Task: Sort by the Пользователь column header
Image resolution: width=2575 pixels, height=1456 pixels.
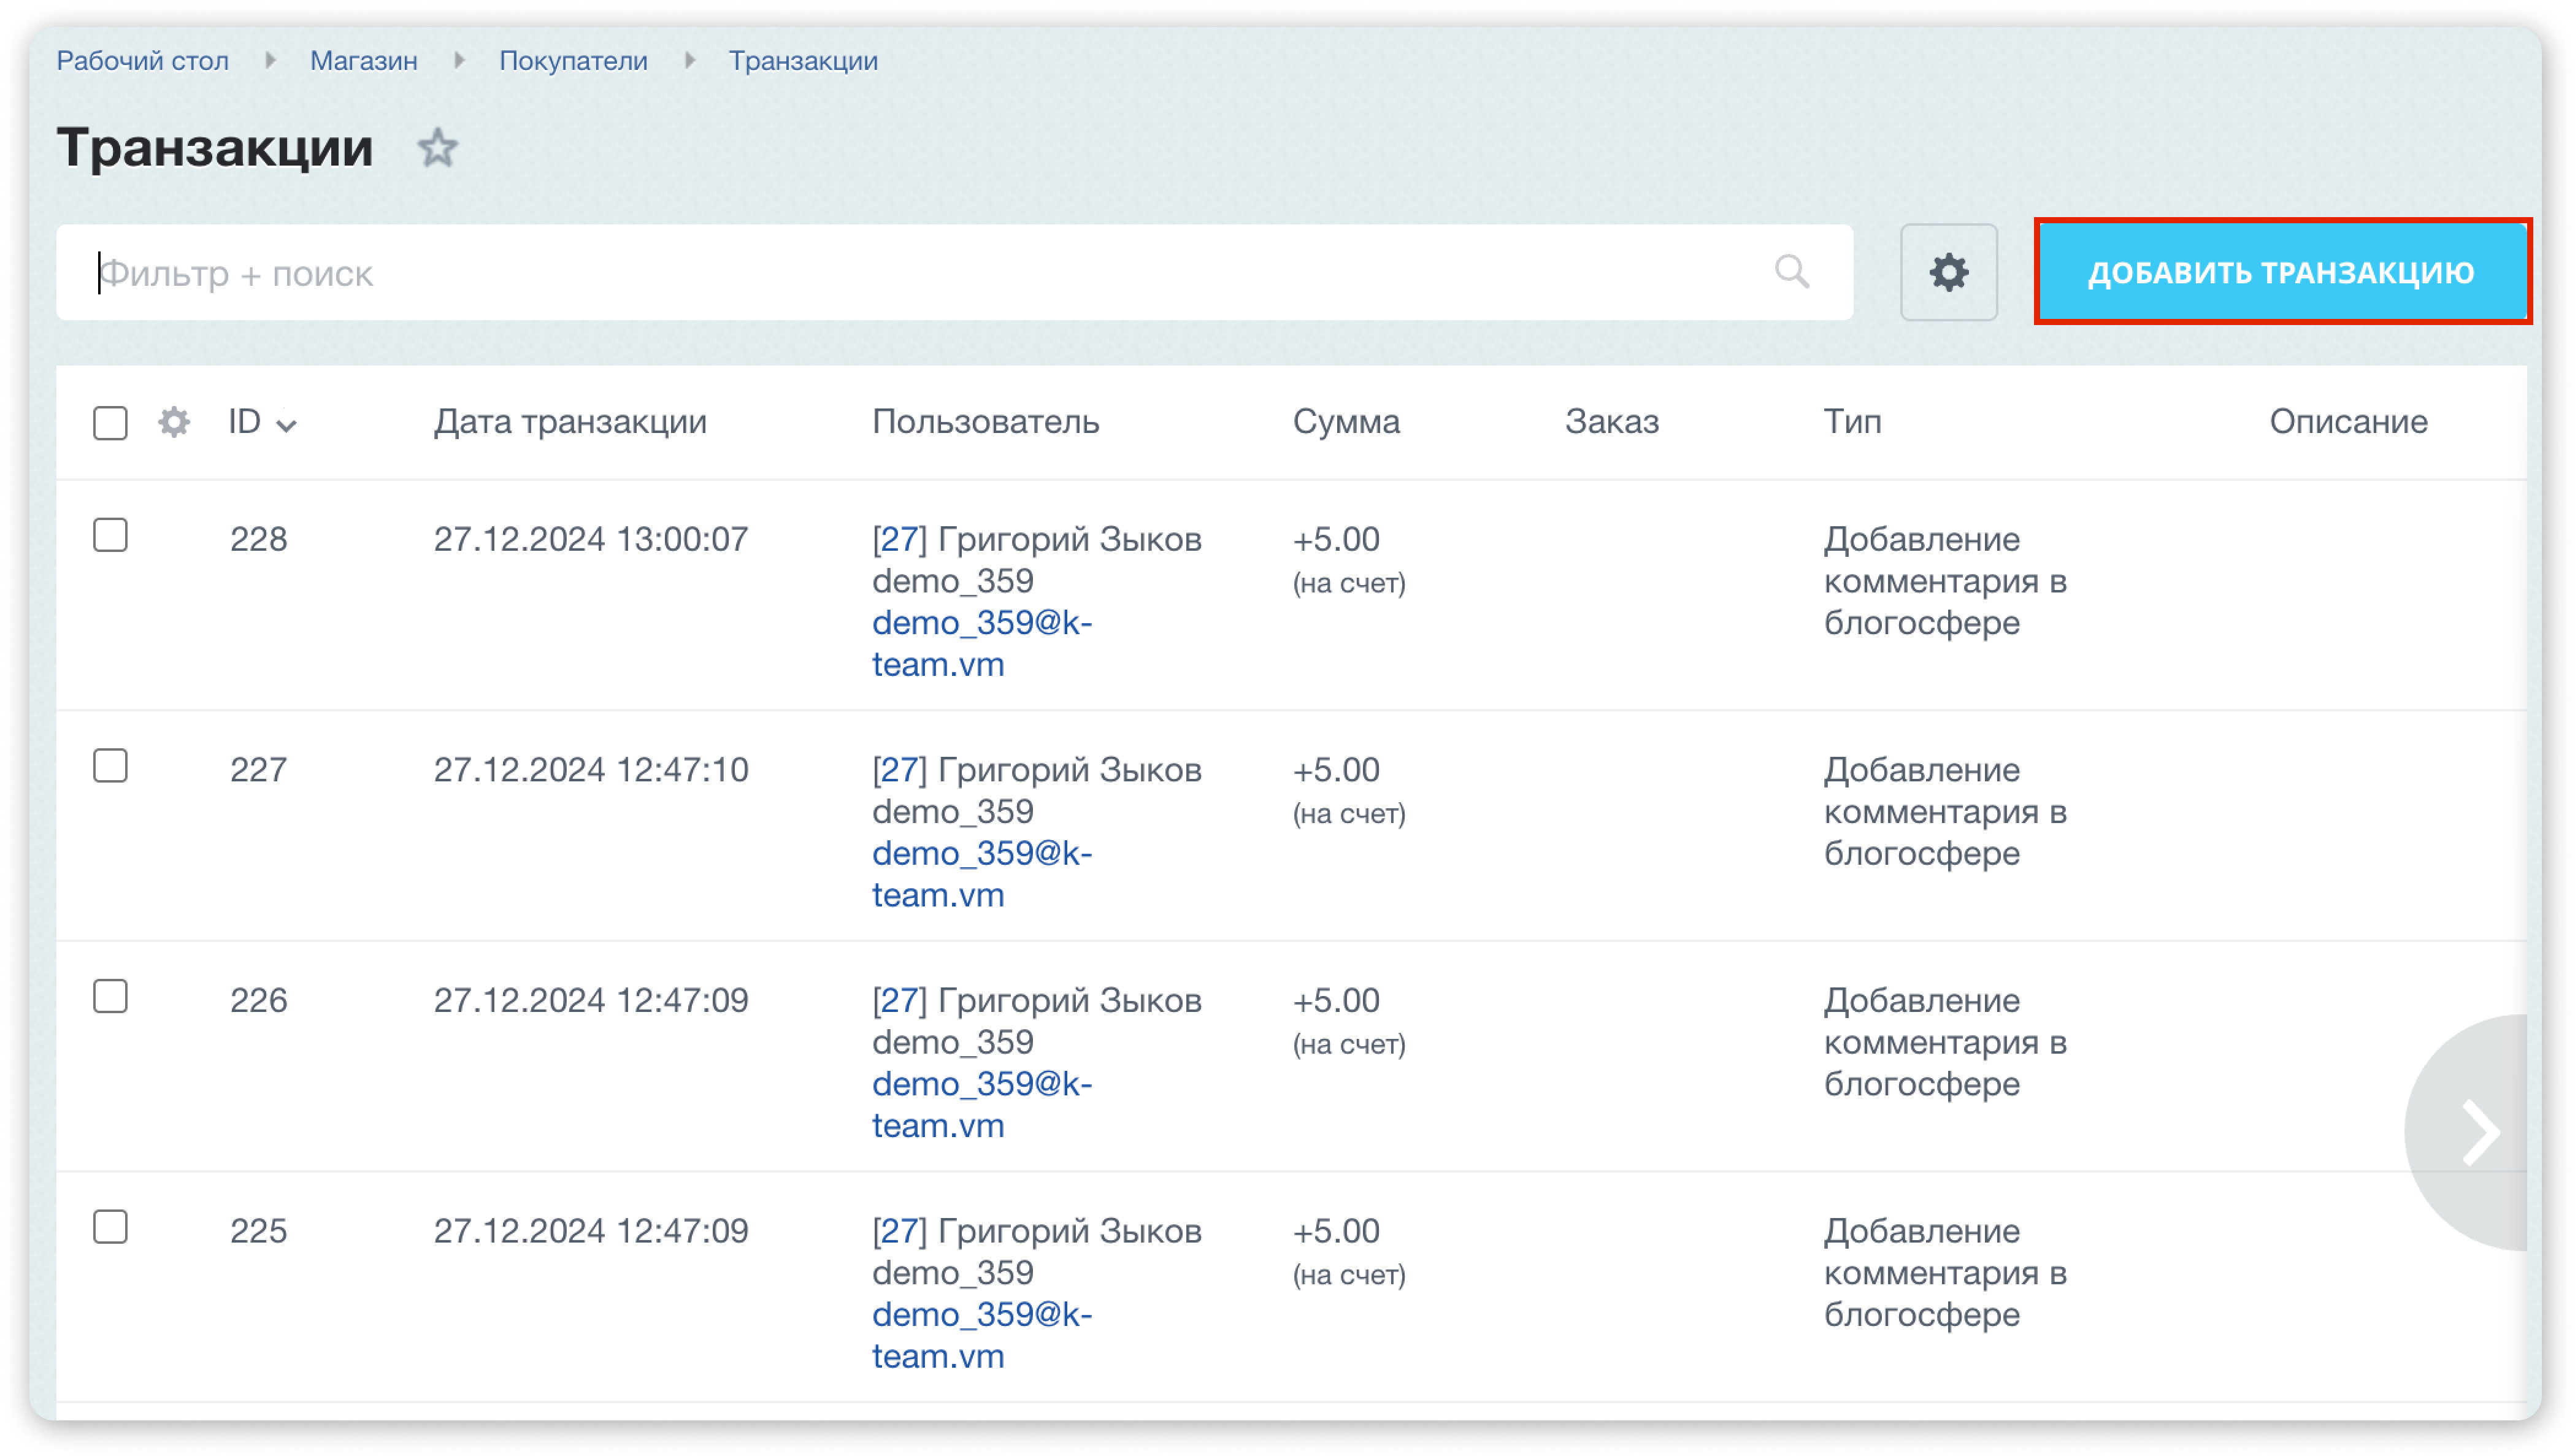Action: [985, 422]
